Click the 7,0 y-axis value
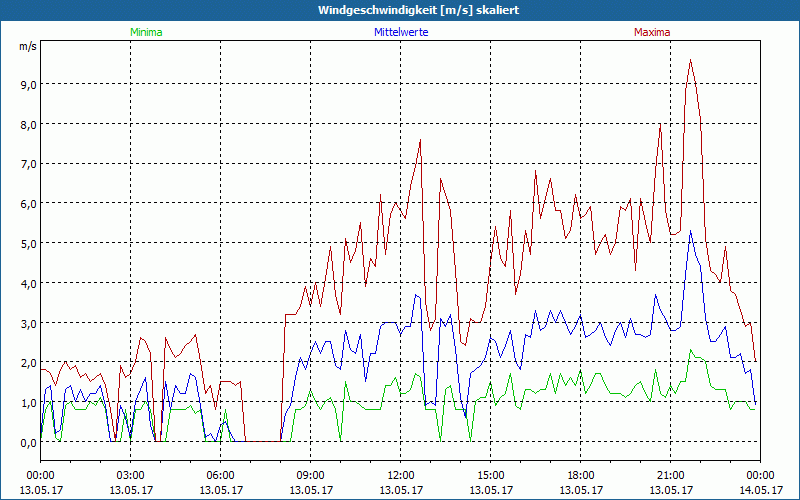The image size is (800, 500). [x=29, y=164]
